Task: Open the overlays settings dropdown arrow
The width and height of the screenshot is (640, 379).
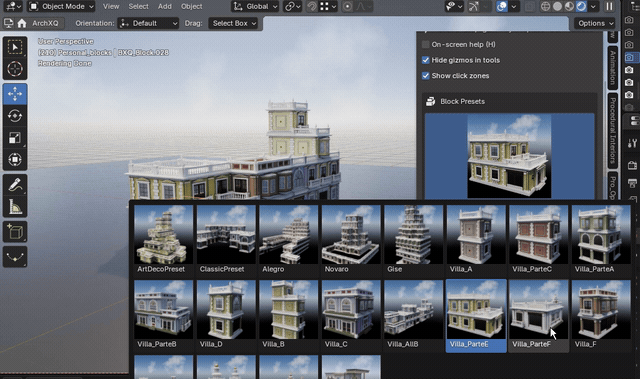Action: pyautogui.click(x=513, y=7)
